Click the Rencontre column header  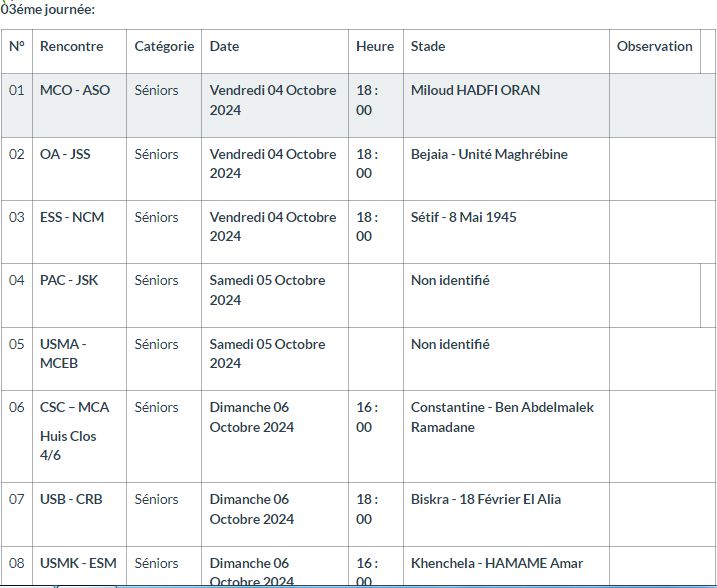coord(72,46)
